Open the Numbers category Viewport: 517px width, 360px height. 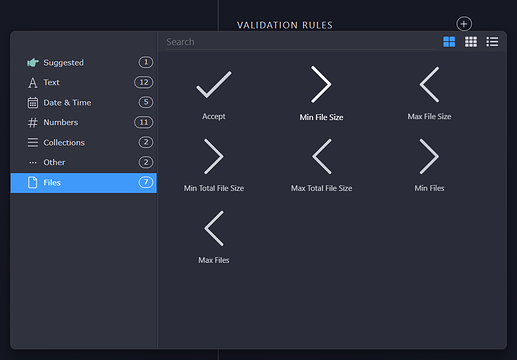84,122
